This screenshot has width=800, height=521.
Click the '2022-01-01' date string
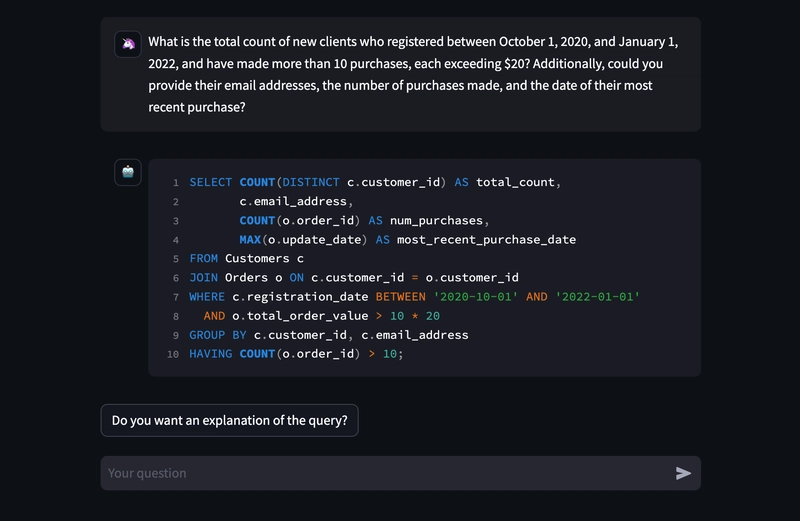597,297
